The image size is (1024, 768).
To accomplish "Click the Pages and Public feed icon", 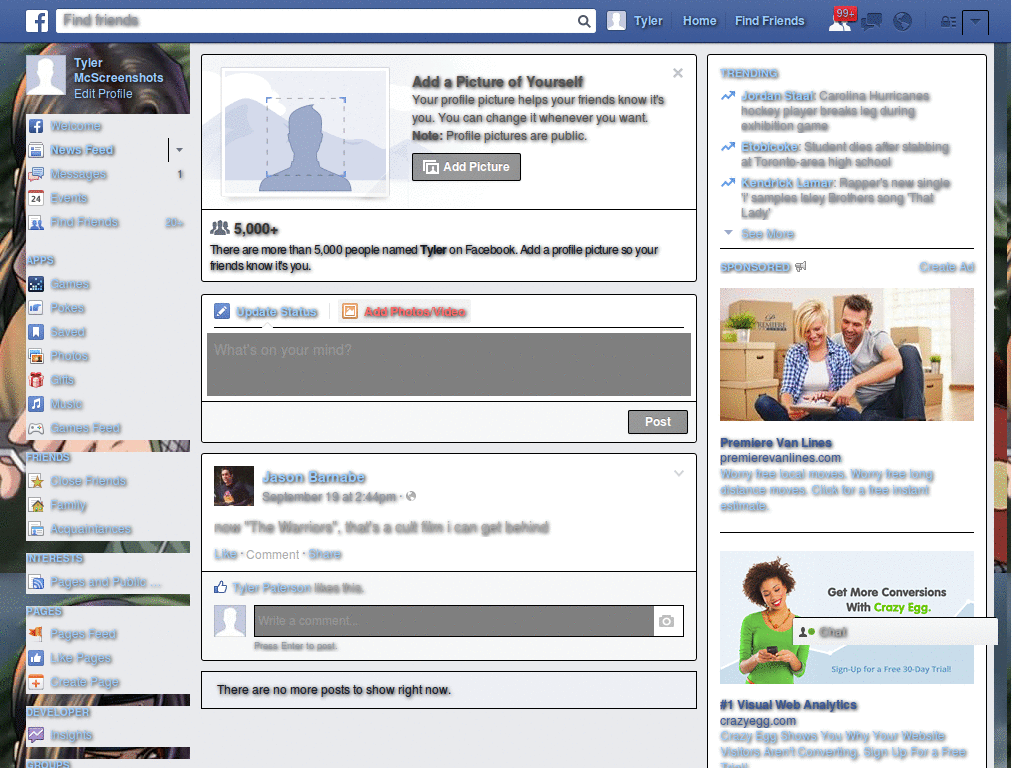I will [36, 582].
